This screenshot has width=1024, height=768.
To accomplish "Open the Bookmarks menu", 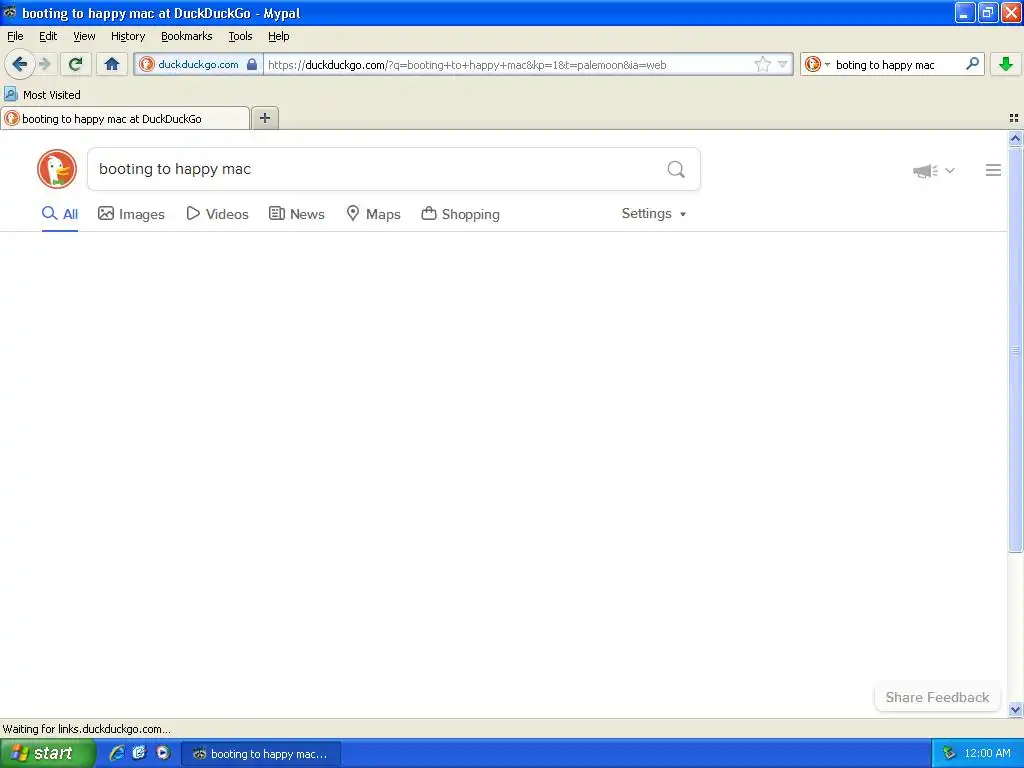I will point(186,36).
